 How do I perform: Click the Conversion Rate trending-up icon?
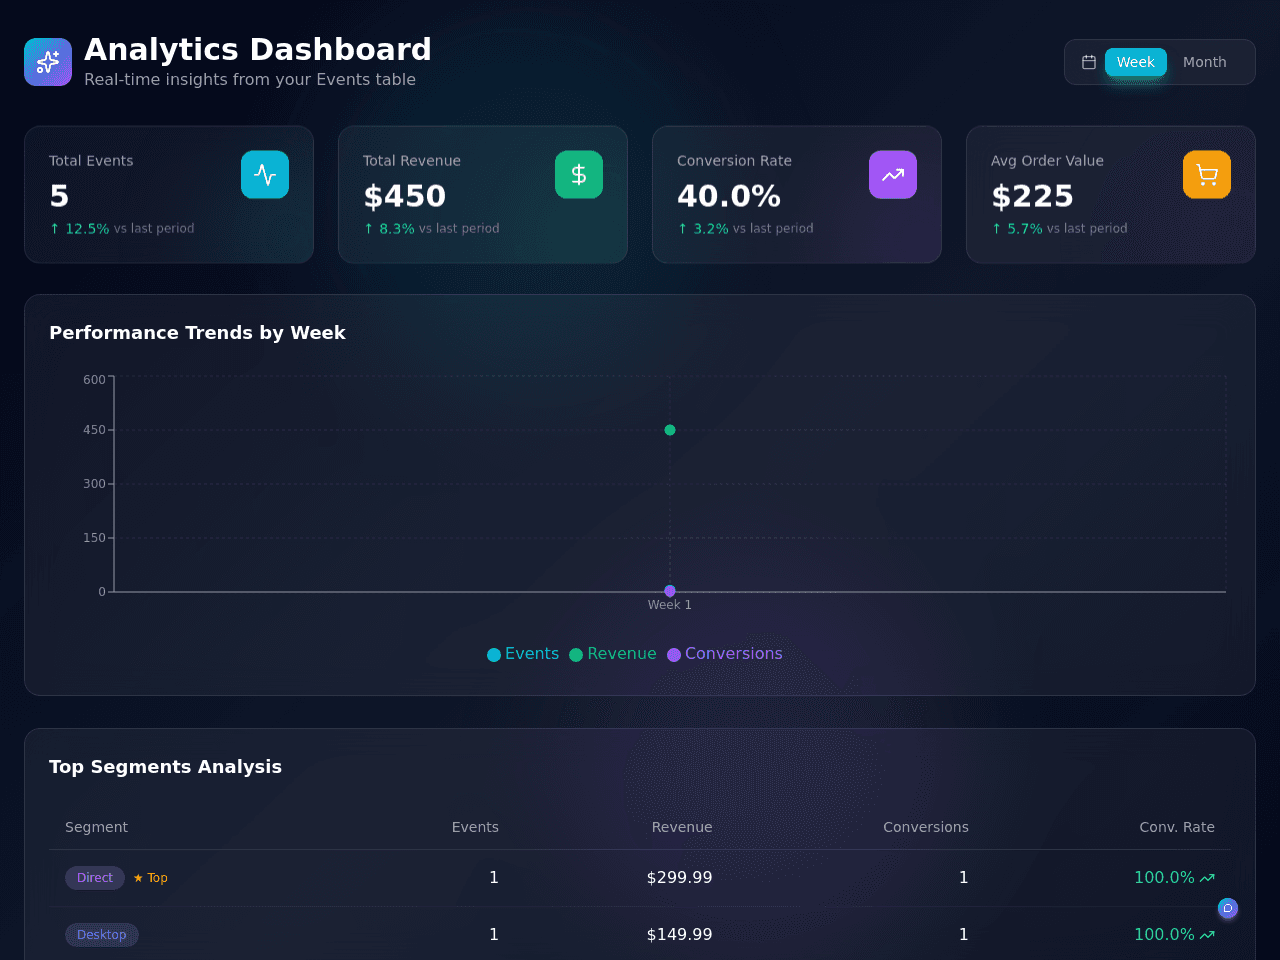coord(893,175)
